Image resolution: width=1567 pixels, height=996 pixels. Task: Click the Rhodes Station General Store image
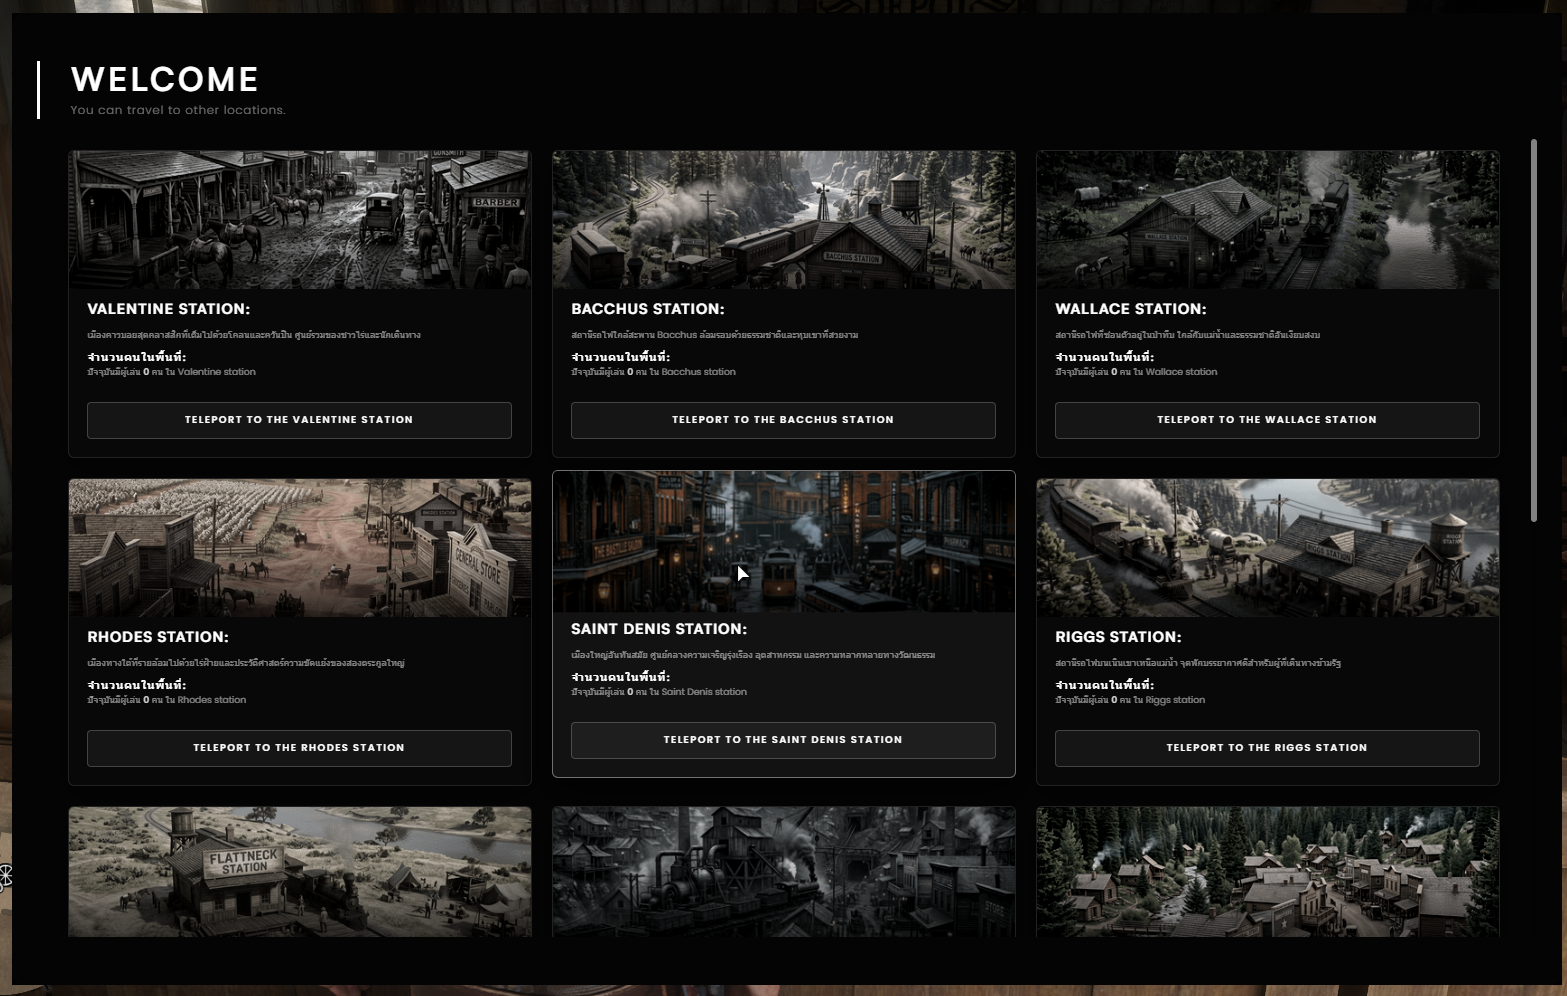[x=300, y=548]
